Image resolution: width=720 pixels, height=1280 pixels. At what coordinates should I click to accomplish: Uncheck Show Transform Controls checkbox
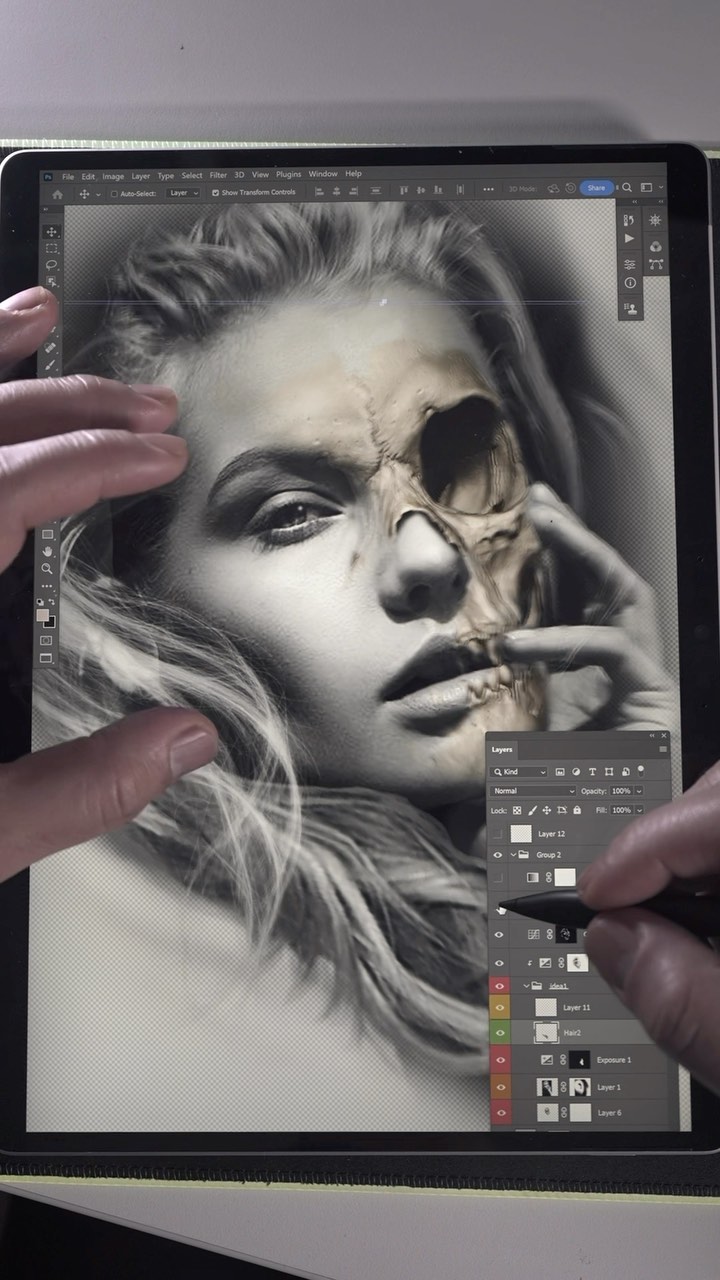click(x=216, y=193)
